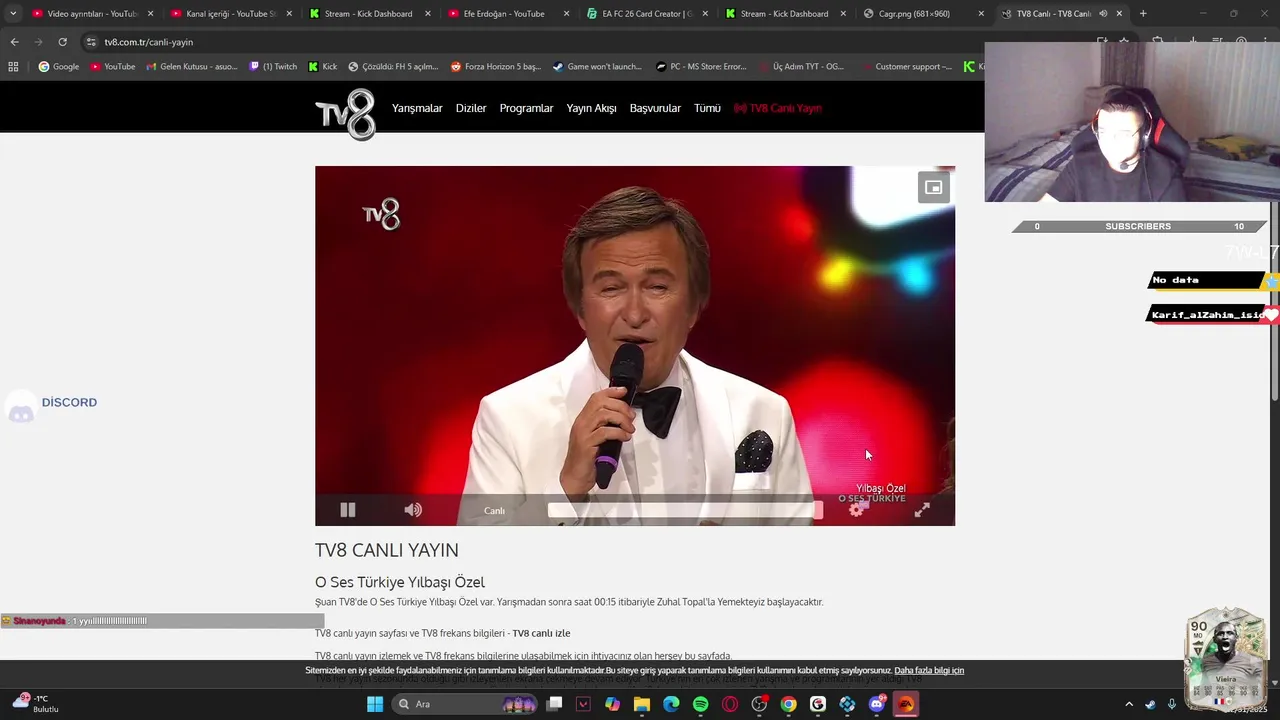
Task: Open video player settings gear
Action: pos(857,509)
